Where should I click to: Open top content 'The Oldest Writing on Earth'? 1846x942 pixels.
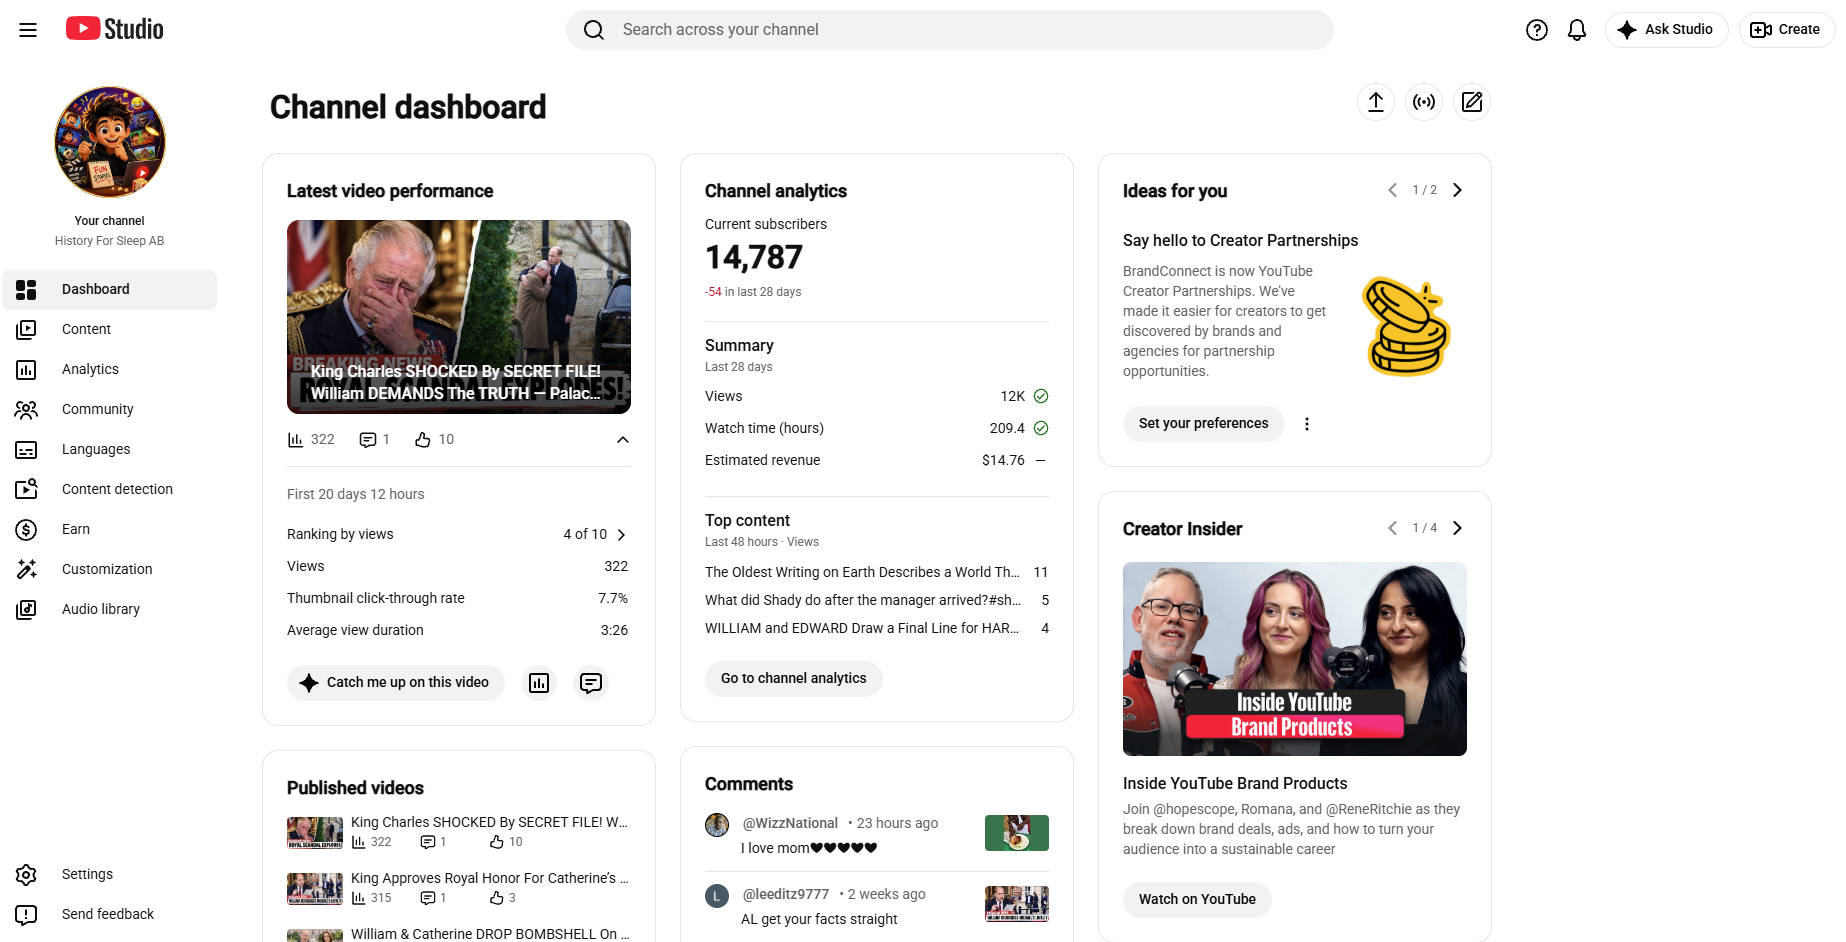(x=862, y=573)
